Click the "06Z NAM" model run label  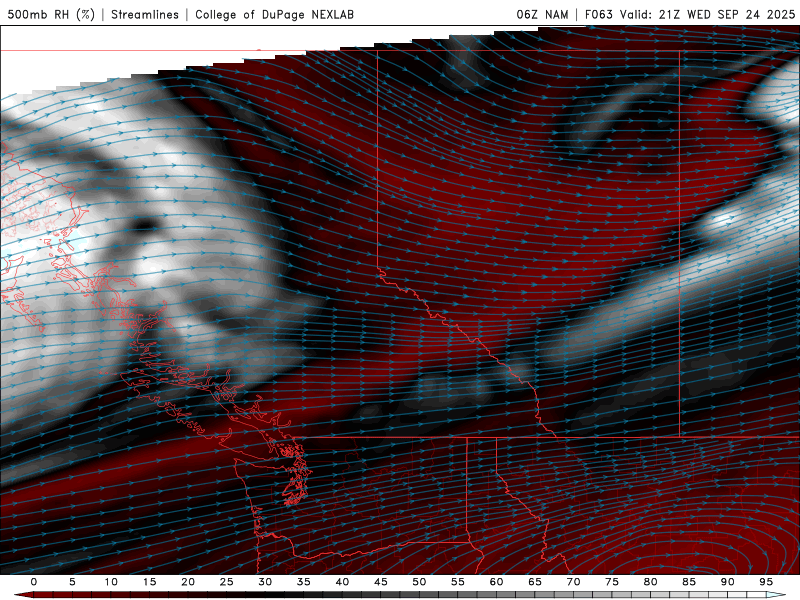pos(542,14)
